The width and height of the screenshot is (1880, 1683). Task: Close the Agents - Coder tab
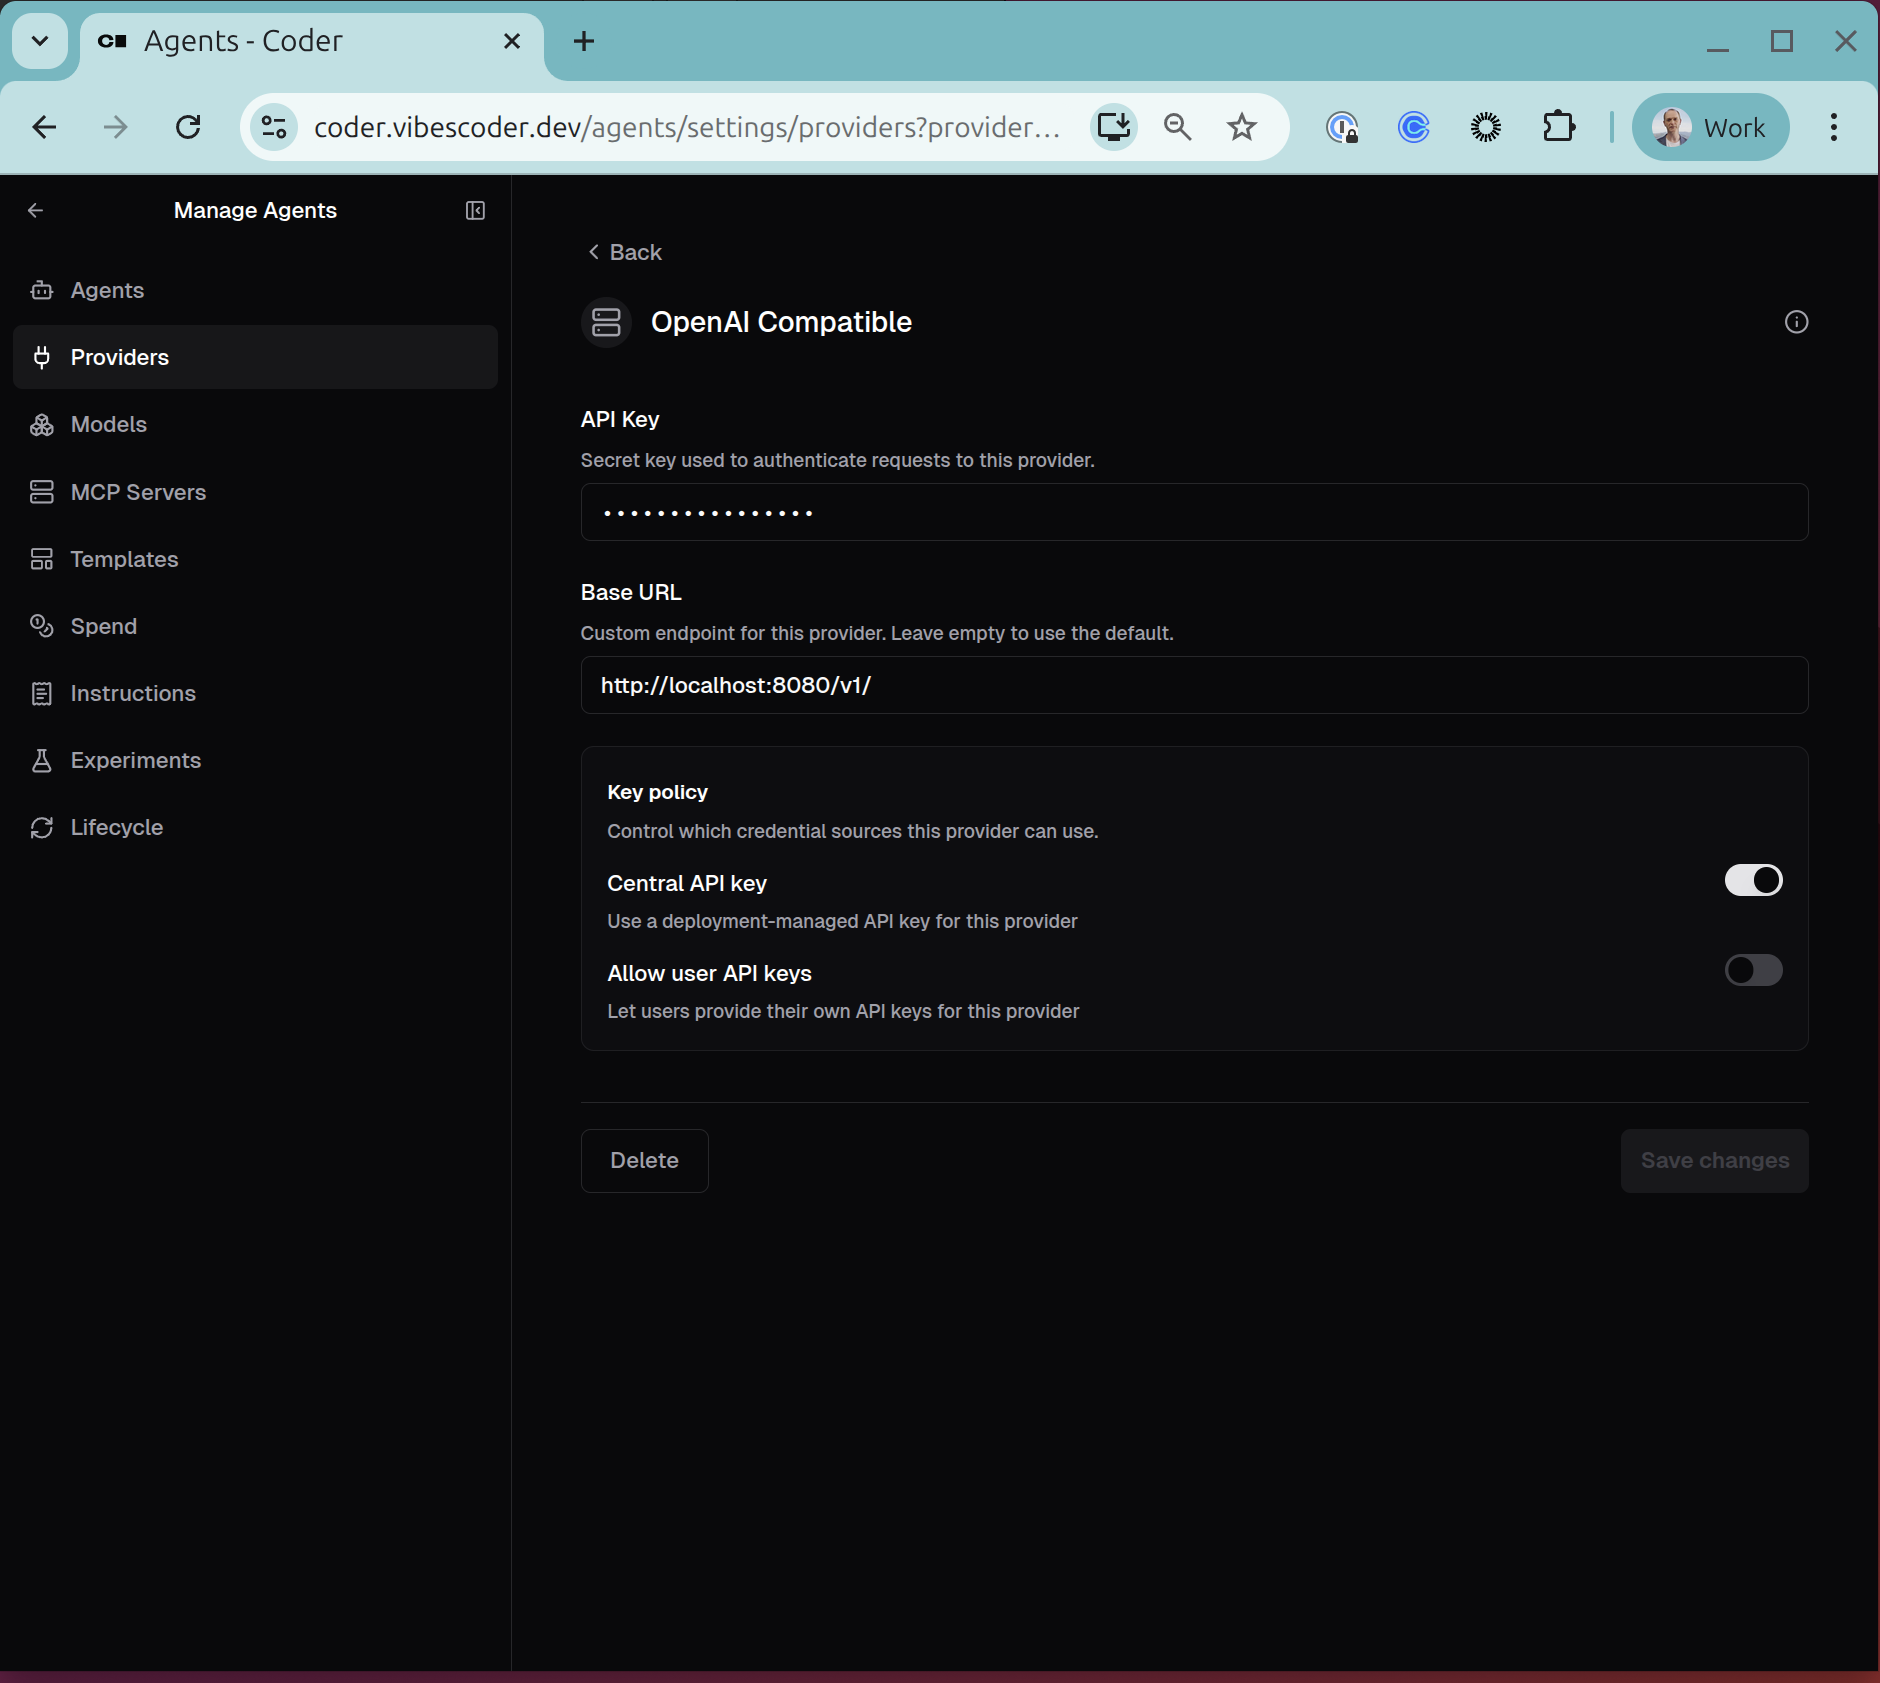pos(512,41)
